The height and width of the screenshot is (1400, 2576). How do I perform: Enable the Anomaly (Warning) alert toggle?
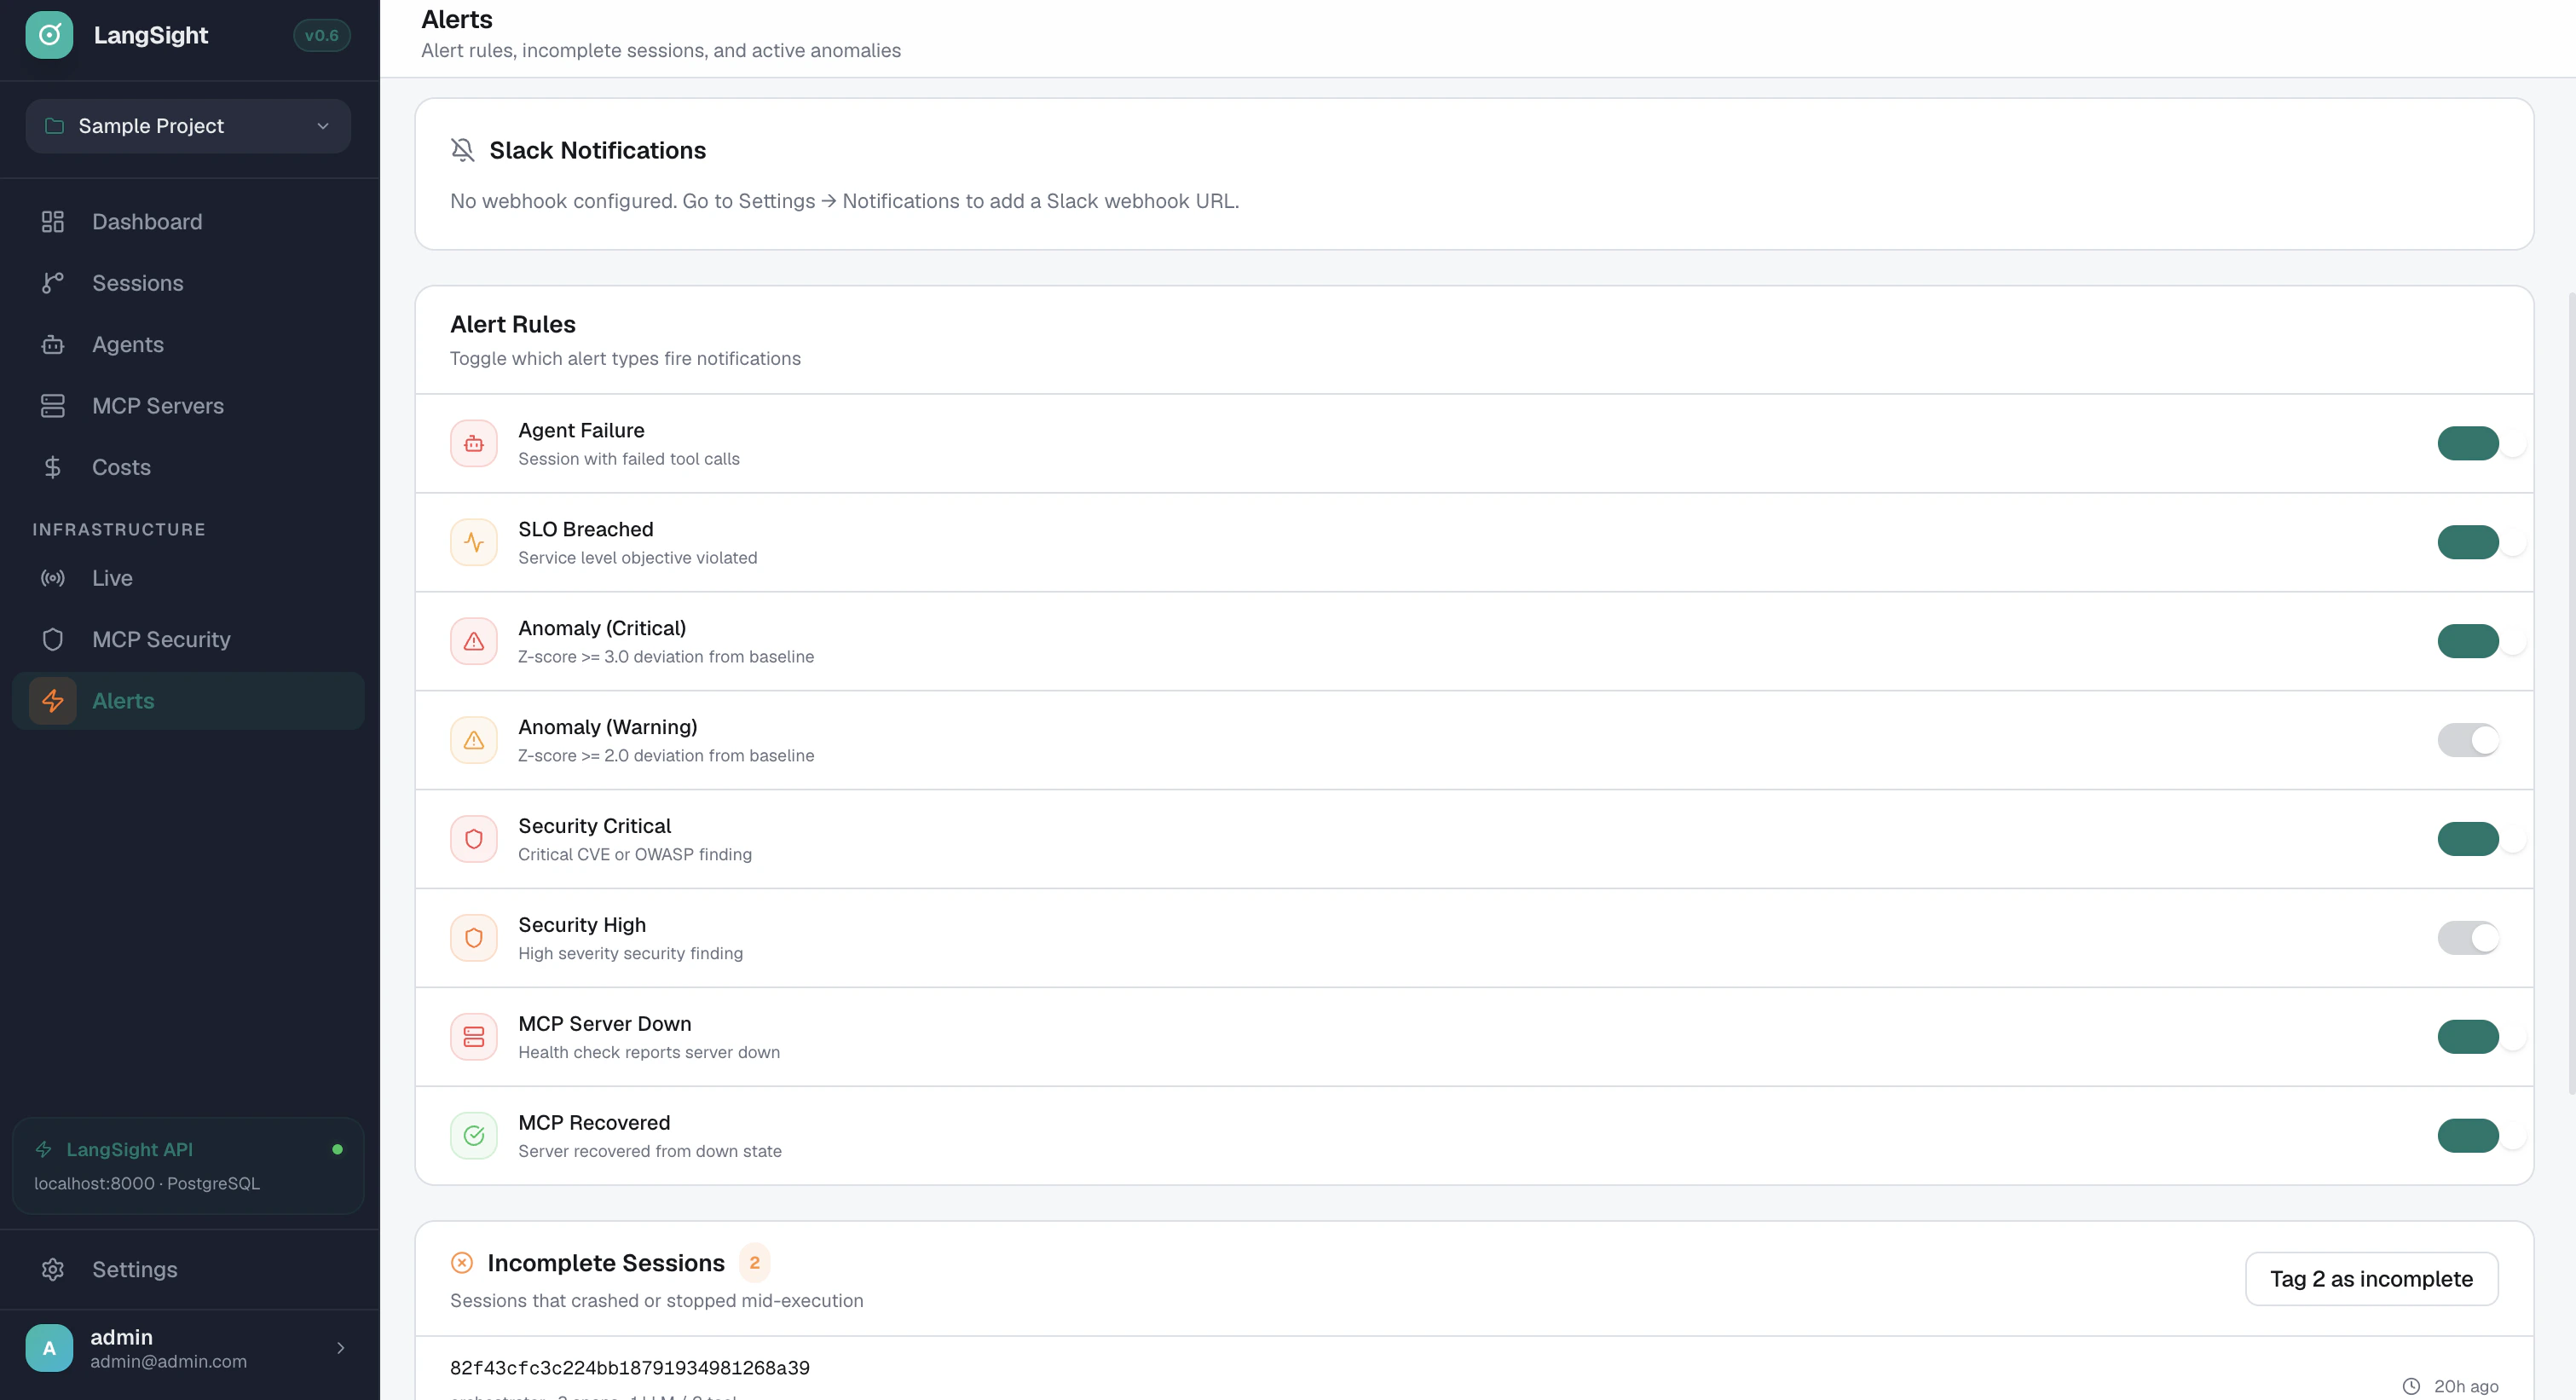pos(2469,740)
